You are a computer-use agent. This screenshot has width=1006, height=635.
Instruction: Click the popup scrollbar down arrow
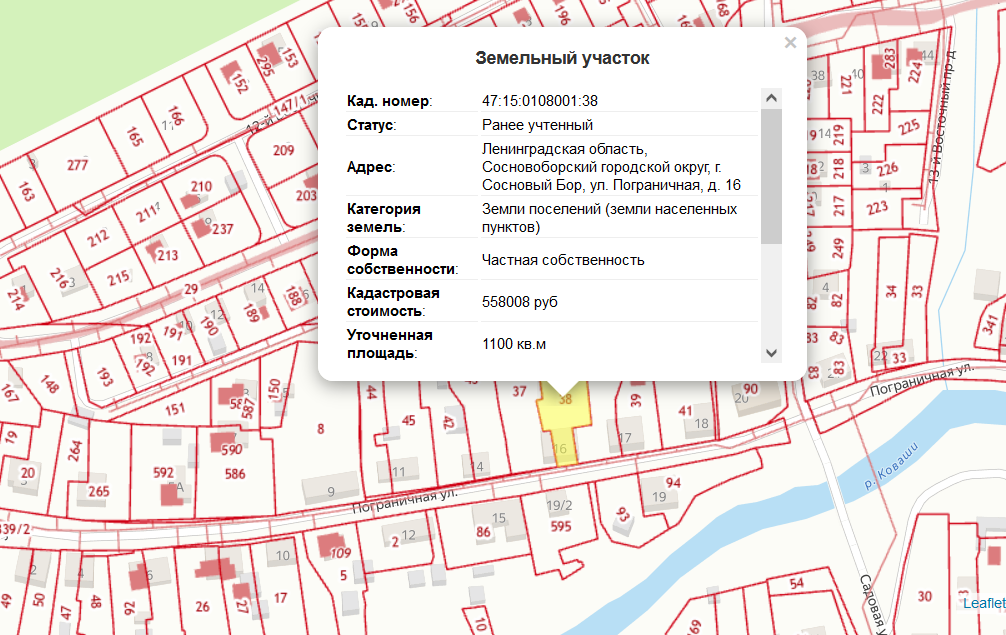tap(771, 353)
